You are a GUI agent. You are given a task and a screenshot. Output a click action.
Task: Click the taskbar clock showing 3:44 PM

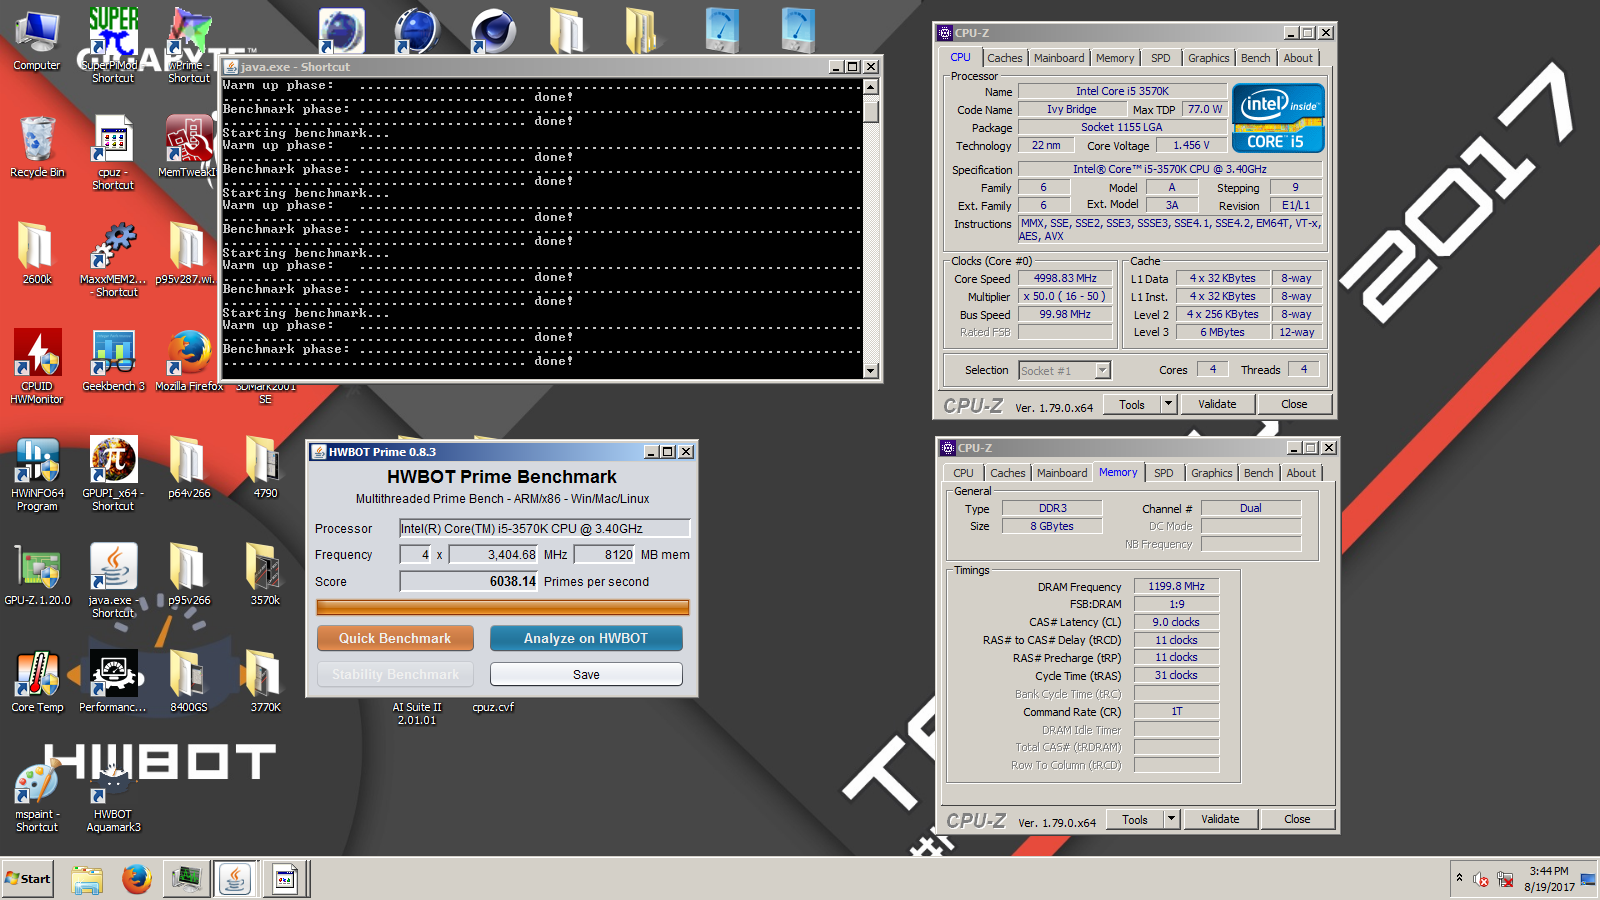click(x=1549, y=879)
